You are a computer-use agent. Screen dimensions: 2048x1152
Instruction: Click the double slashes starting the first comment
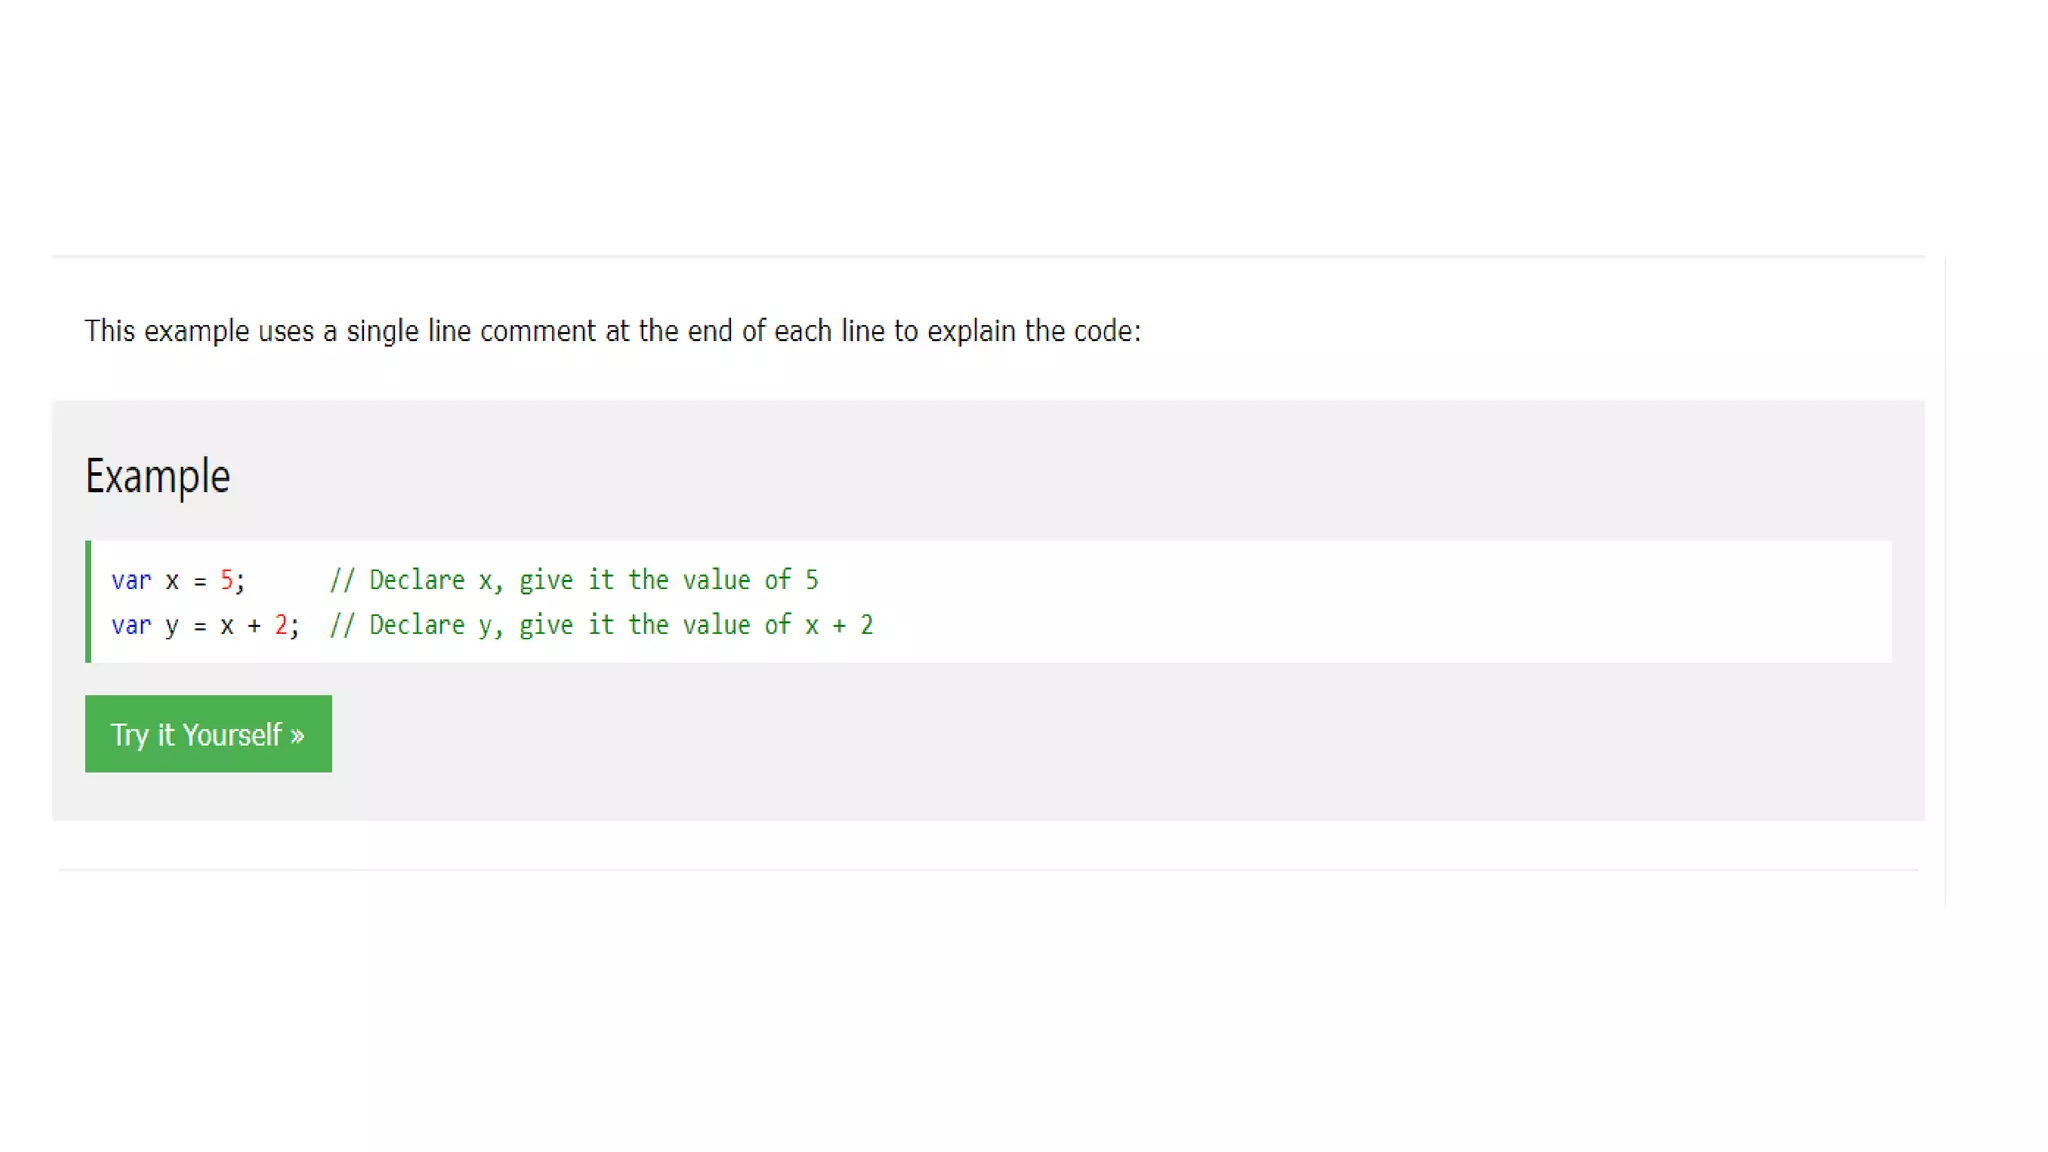click(x=342, y=580)
